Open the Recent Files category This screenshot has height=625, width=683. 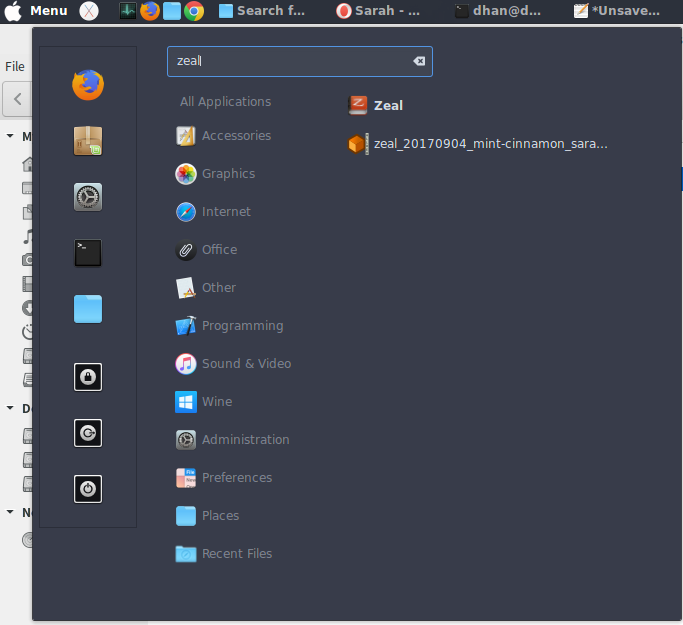223,554
